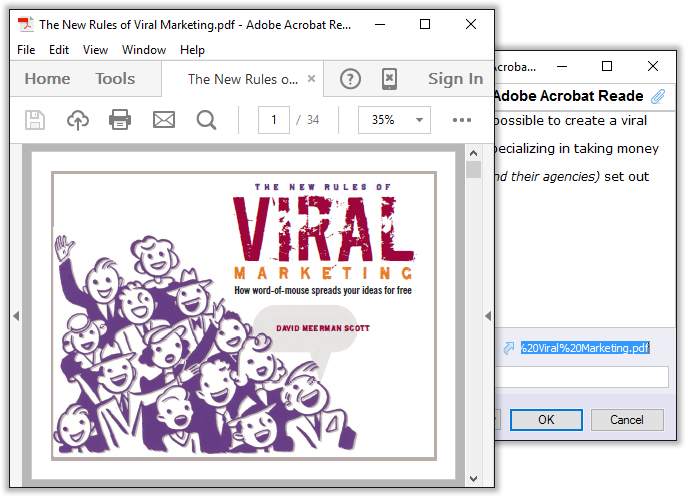Open the File menu
The height and width of the screenshot is (497, 686).
(26, 50)
